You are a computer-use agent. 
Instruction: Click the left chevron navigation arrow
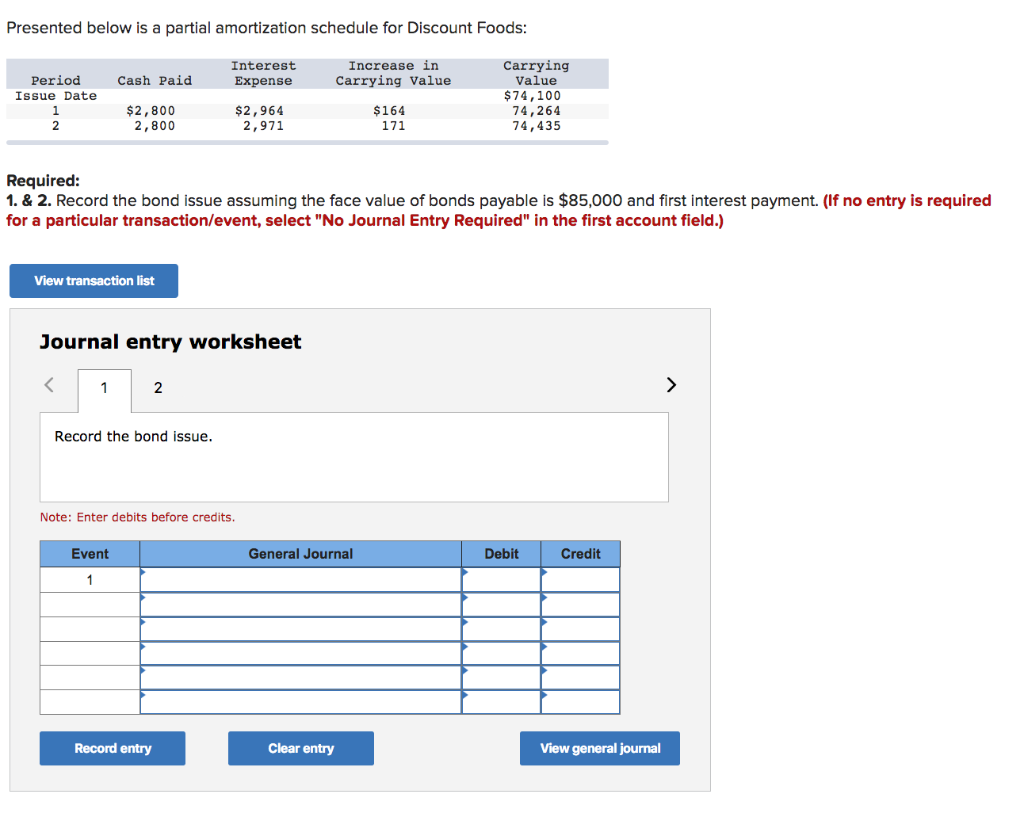(49, 385)
